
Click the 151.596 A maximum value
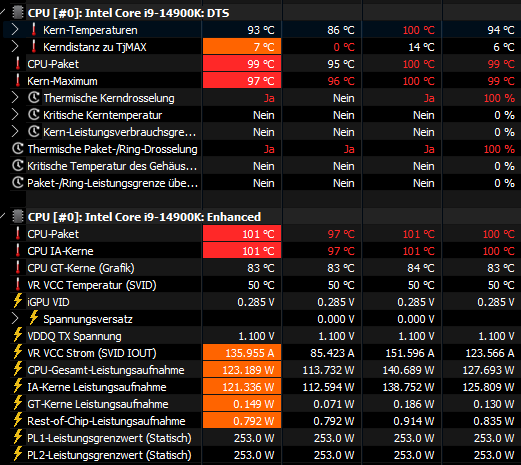(410, 353)
